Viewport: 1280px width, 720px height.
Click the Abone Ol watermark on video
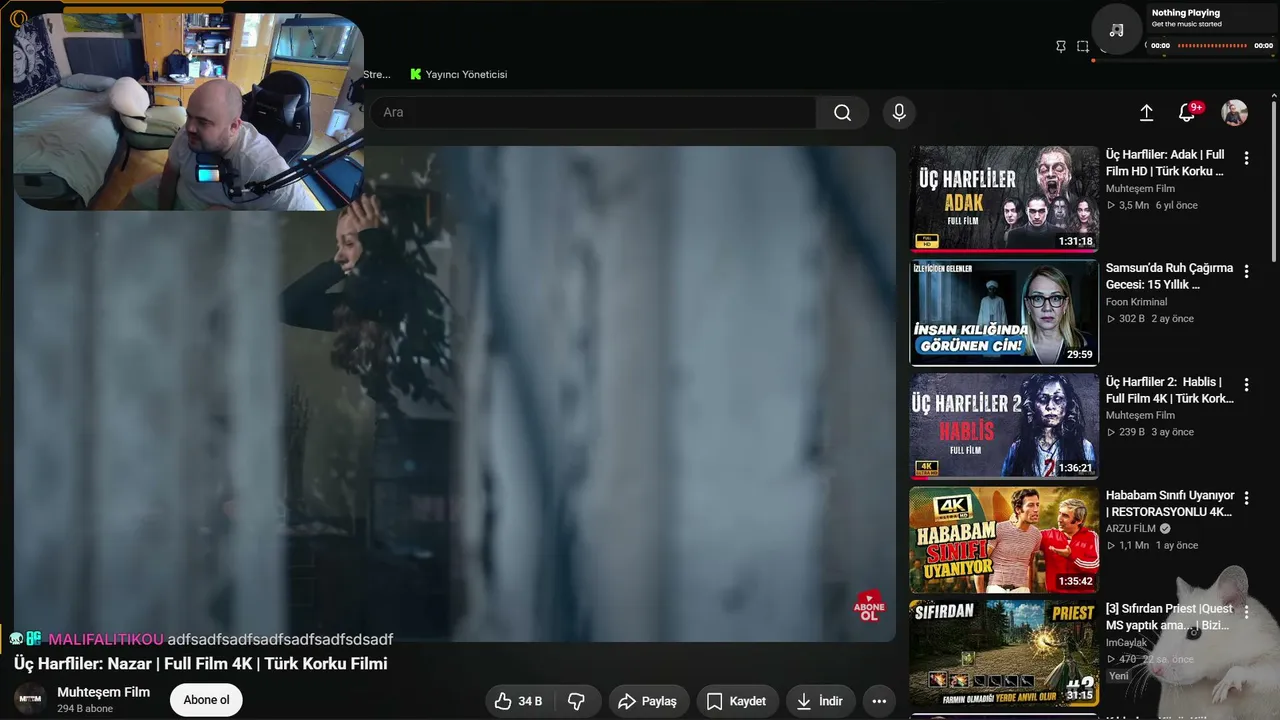(x=869, y=606)
